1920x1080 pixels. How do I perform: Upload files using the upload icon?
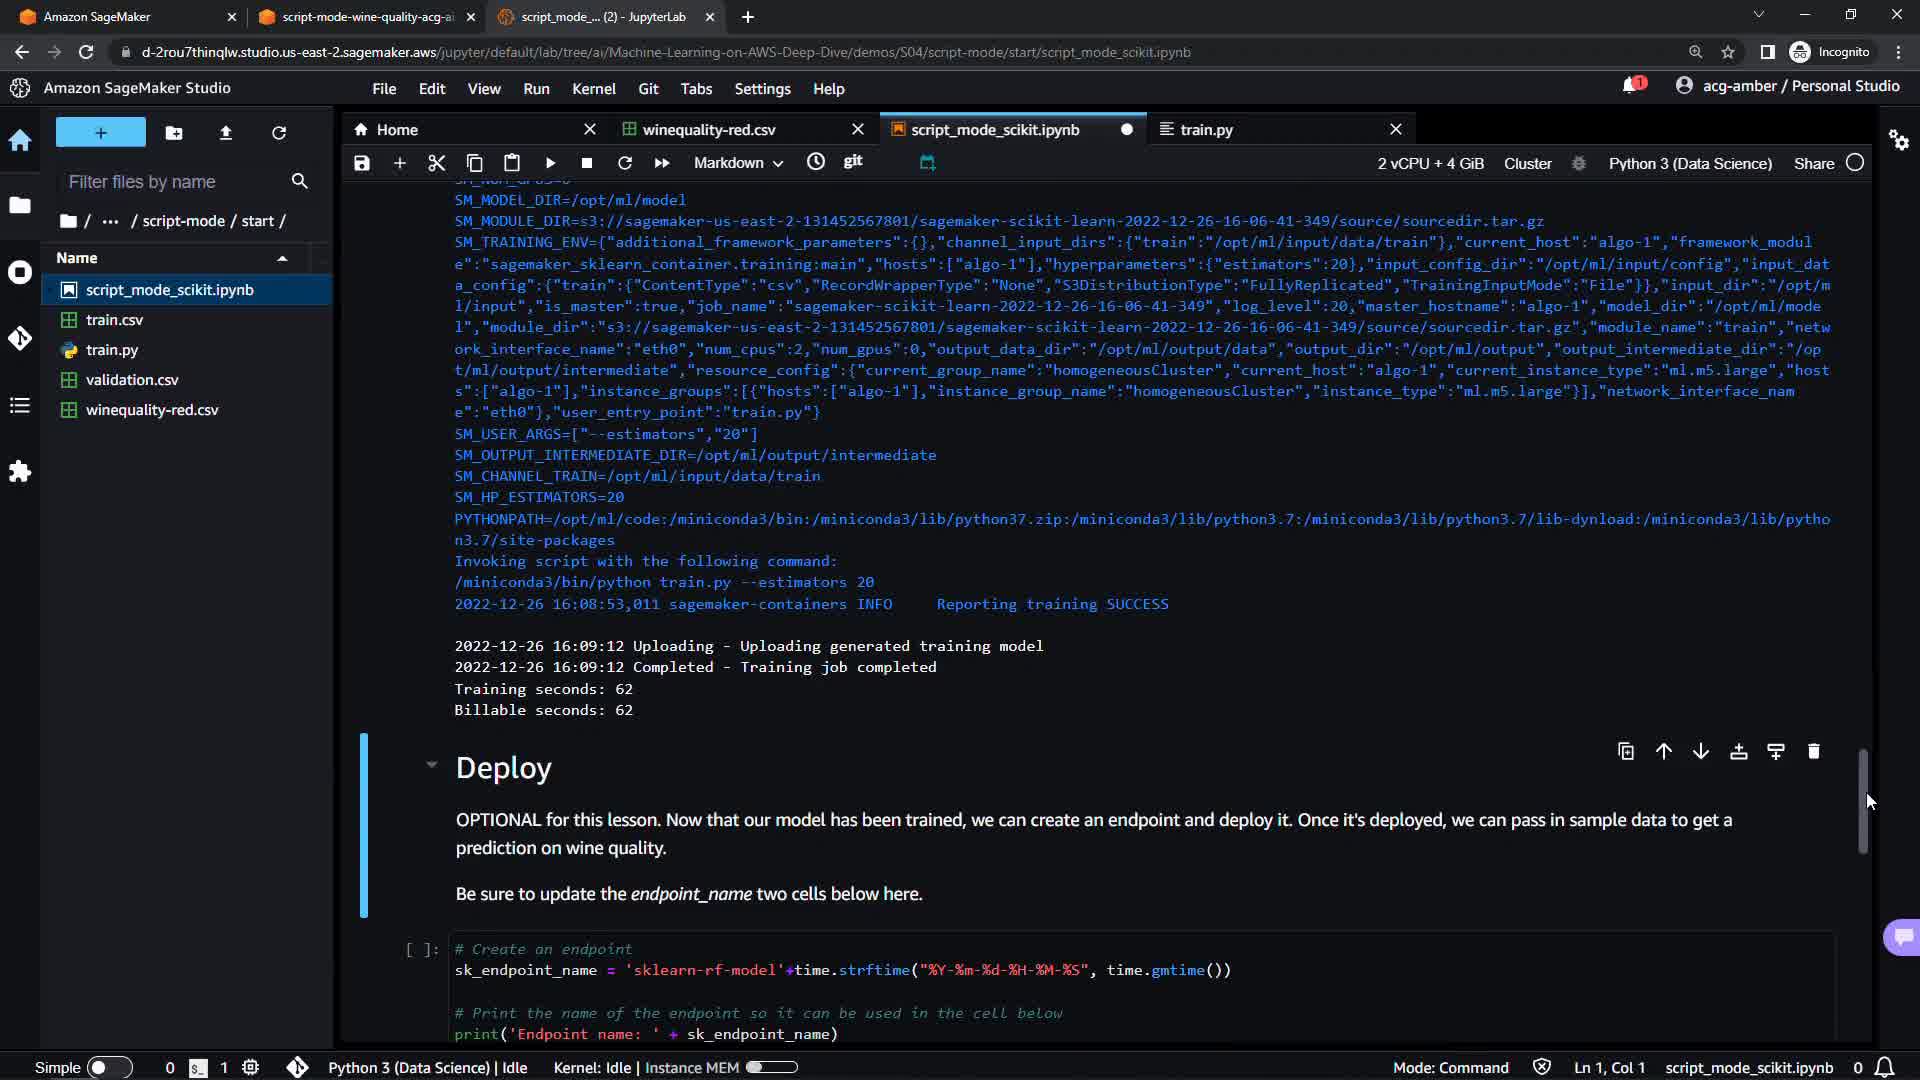point(226,133)
